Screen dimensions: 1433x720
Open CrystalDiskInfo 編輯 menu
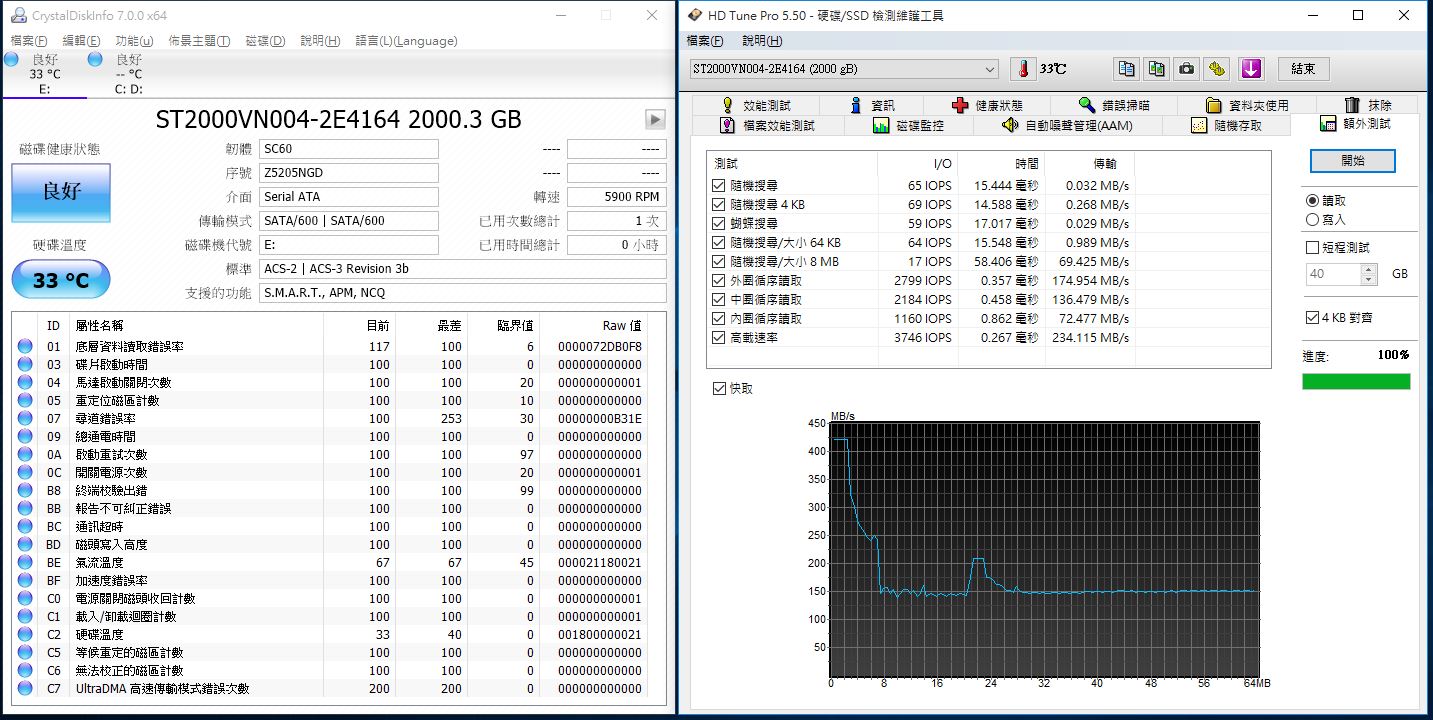coord(81,41)
